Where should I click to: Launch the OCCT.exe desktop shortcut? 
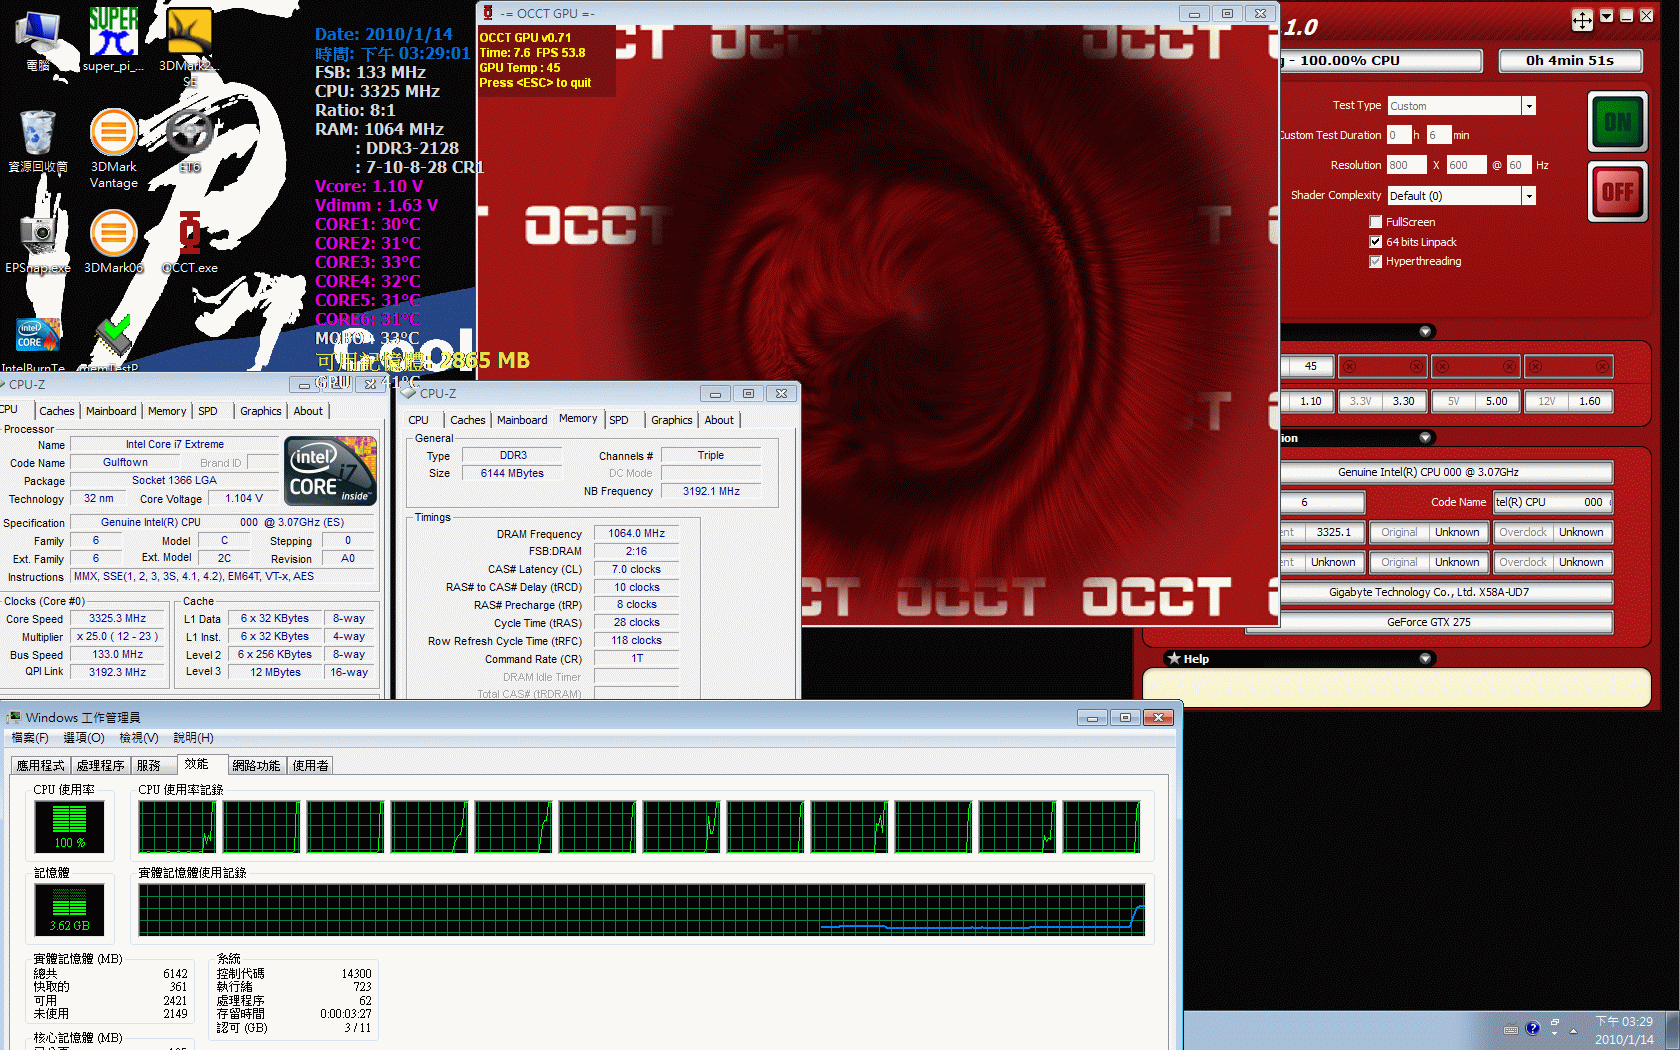[x=190, y=240]
